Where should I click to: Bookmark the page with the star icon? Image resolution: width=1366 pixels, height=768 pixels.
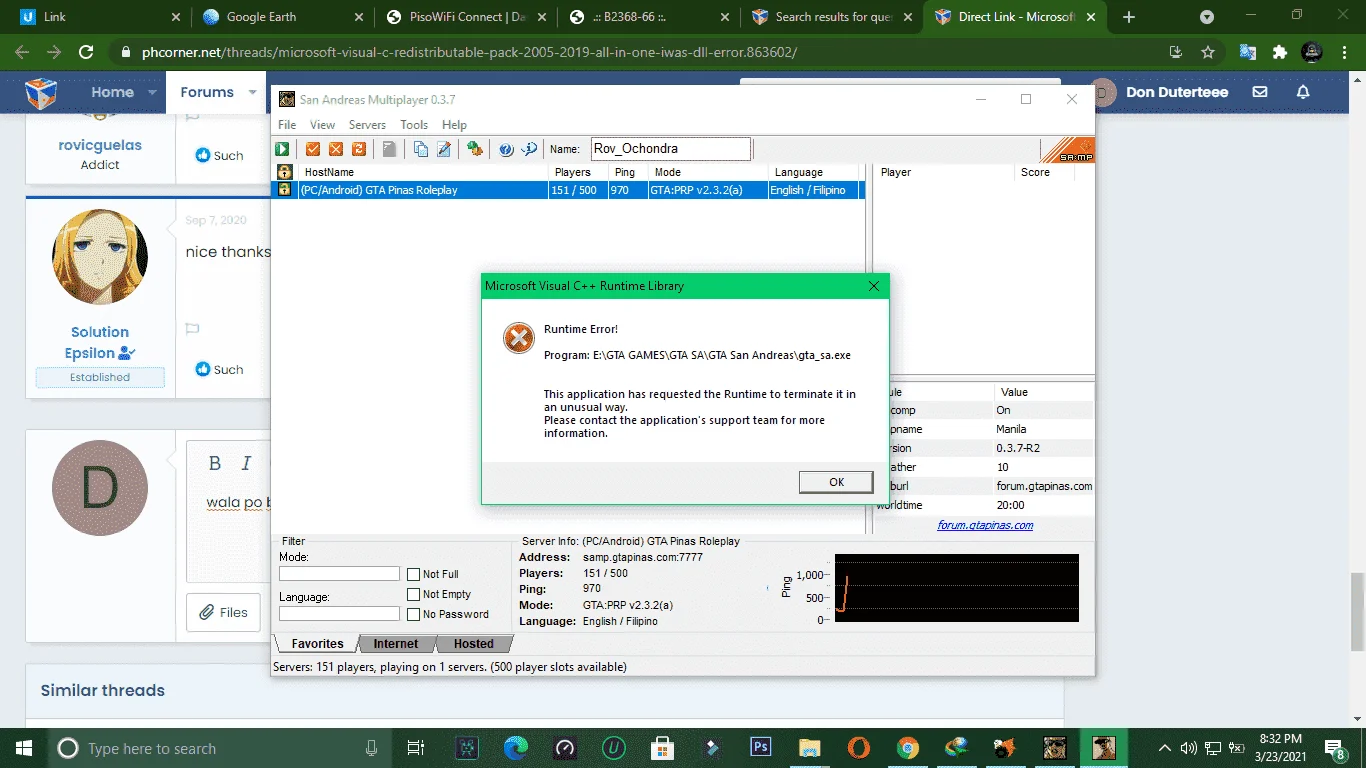pos(1208,52)
